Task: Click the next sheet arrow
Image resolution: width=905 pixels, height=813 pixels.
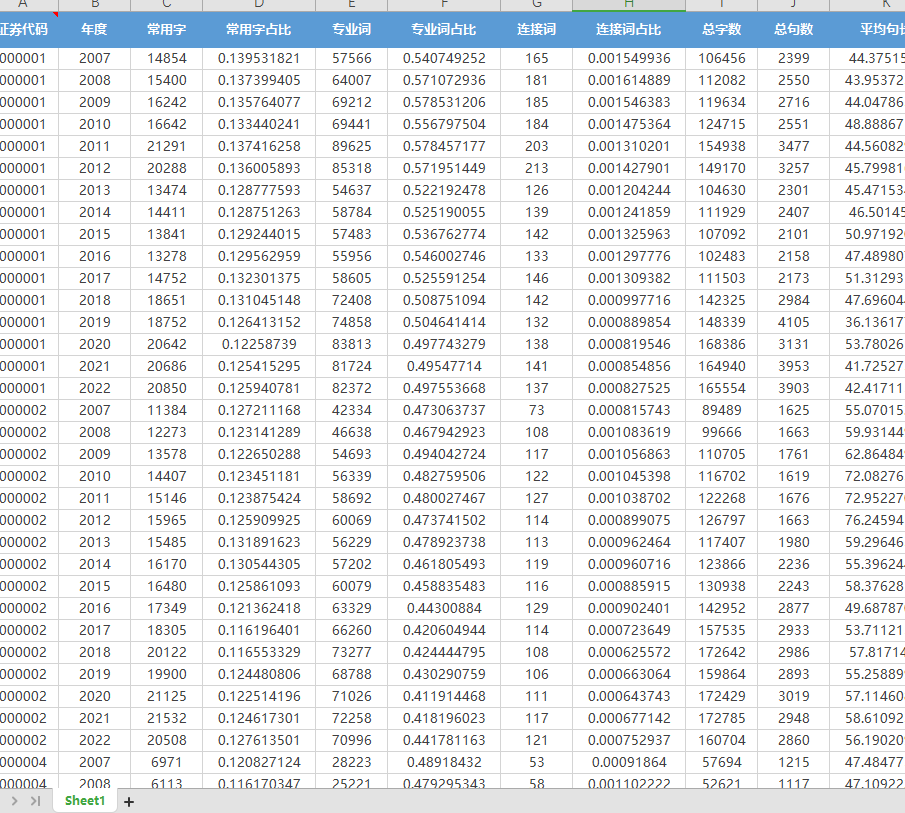Action: click(x=15, y=801)
